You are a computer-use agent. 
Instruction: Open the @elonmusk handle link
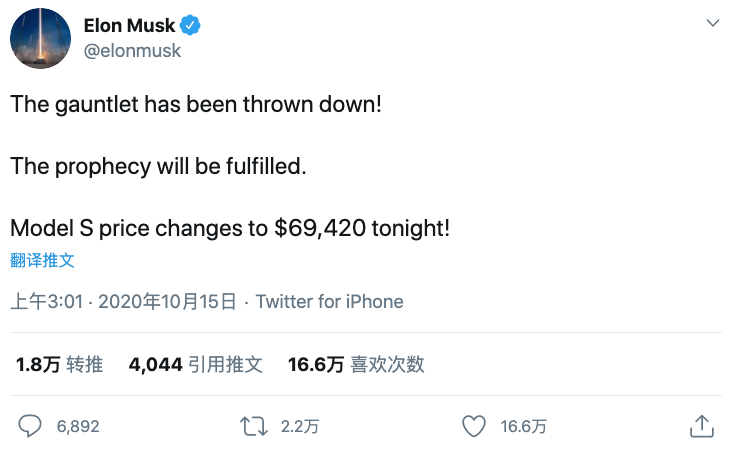[132, 50]
